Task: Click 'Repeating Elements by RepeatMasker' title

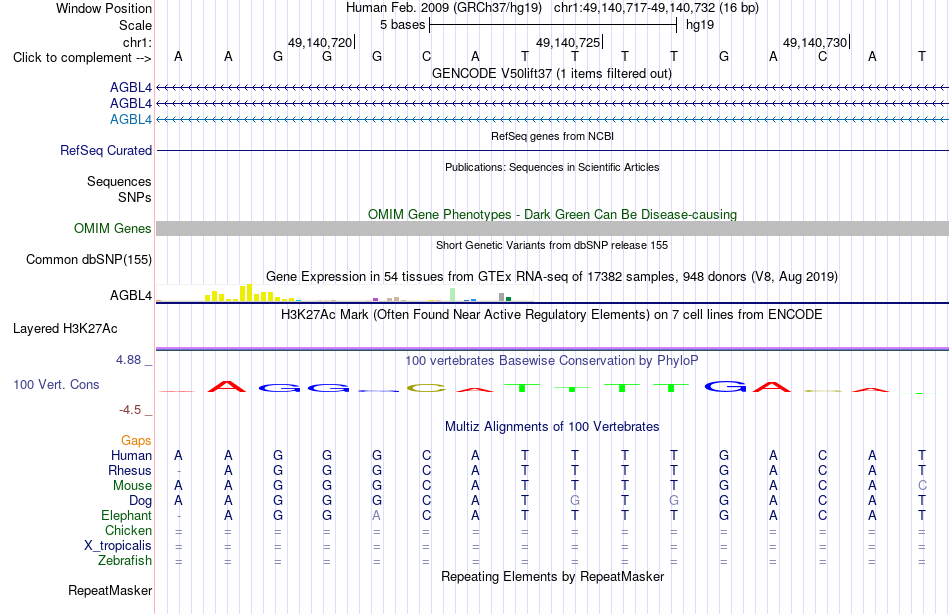Action: click(x=552, y=576)
